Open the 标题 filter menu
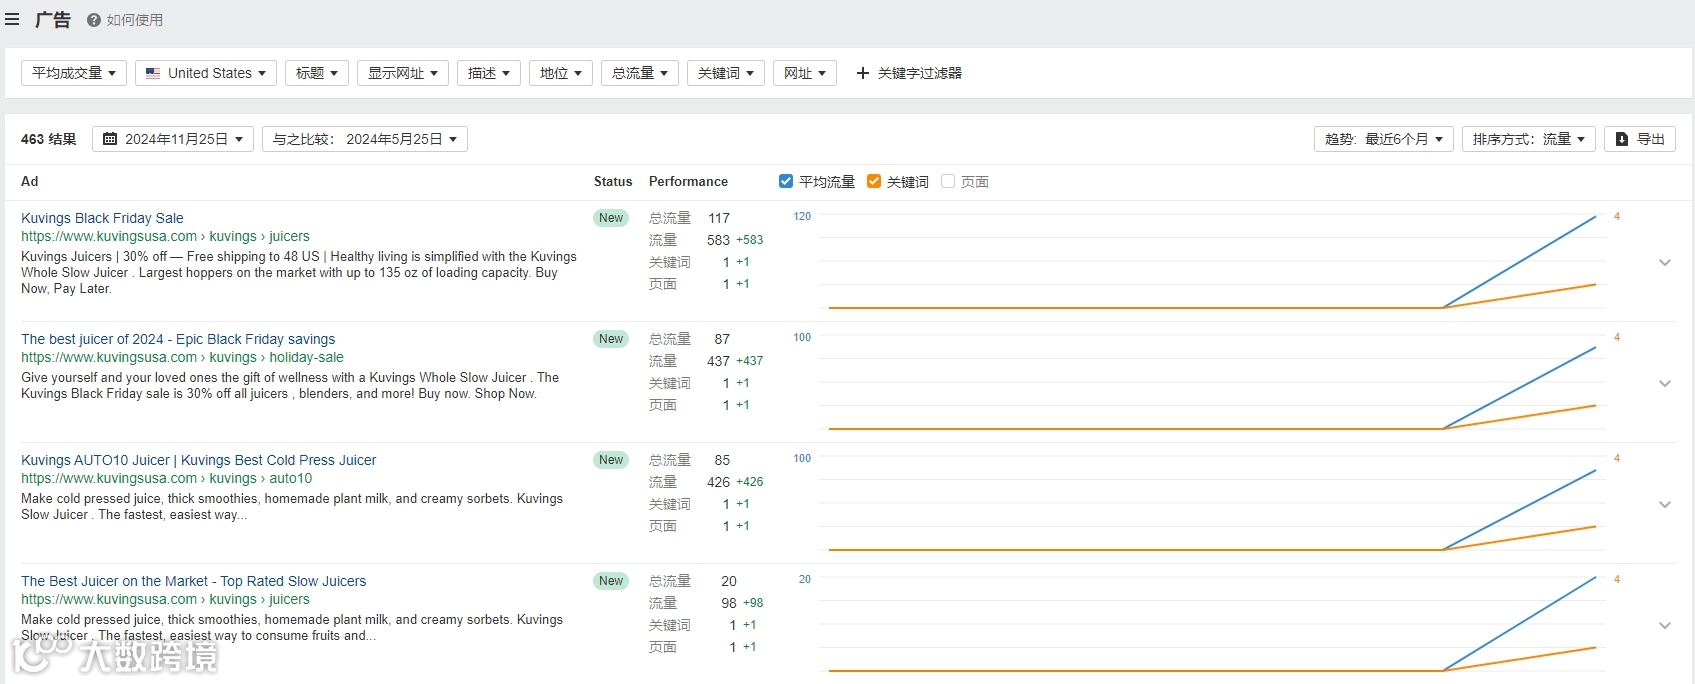1695x684 pixels. coord(317,73)
